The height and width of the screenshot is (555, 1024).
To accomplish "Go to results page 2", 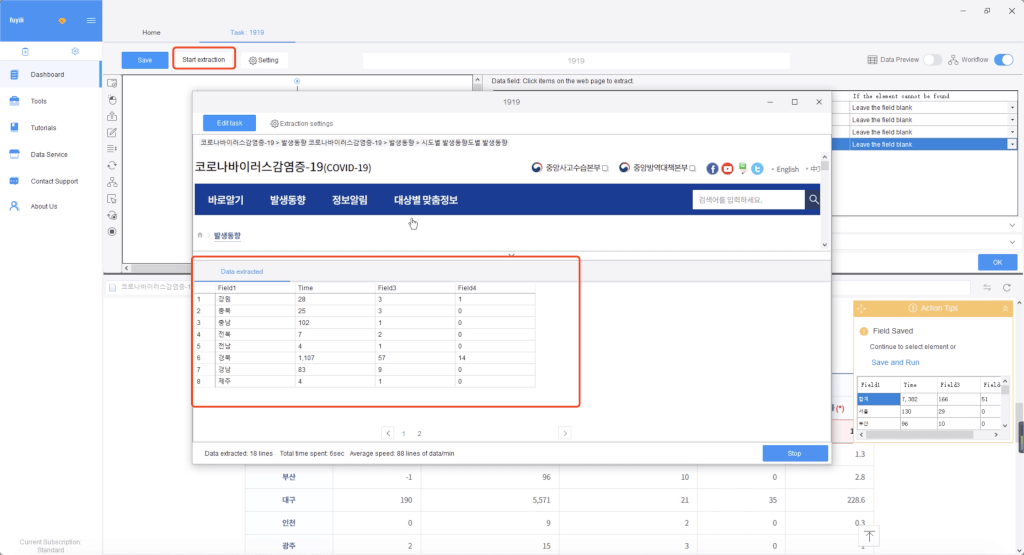I will coord(419,434).
